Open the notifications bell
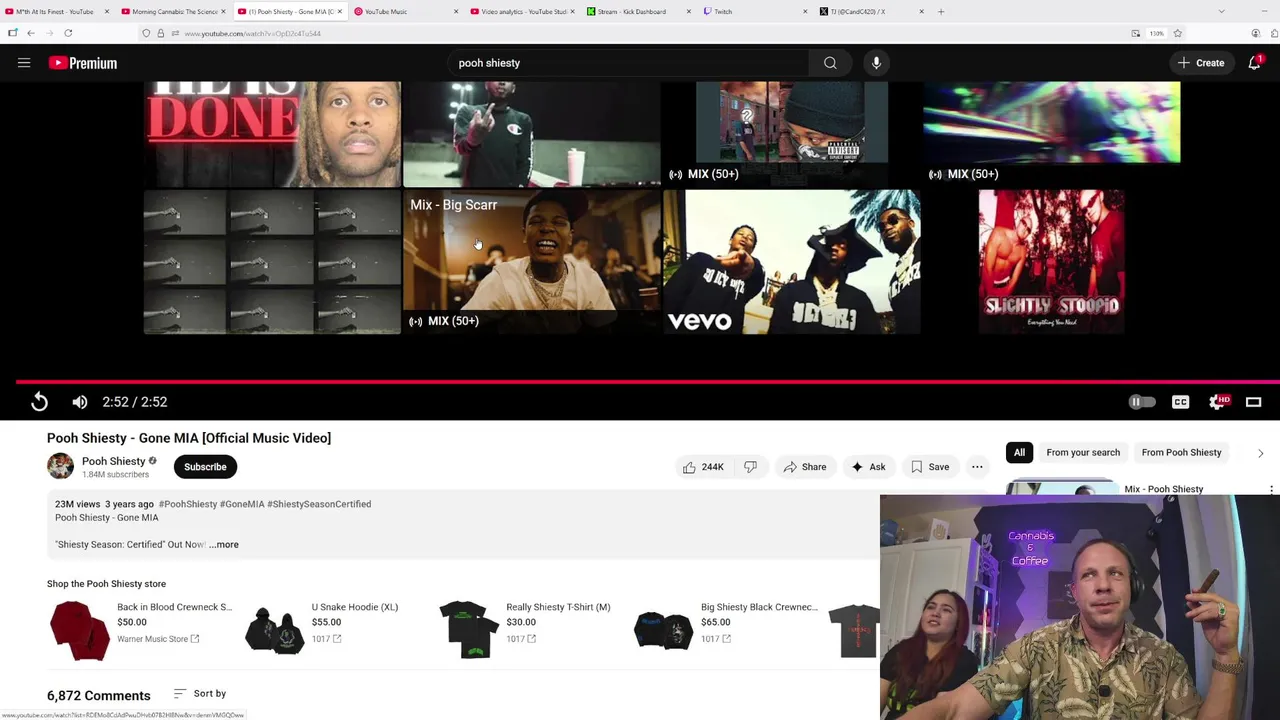The height and width of the screenshot is (720, 1280). click(x=1255, y=63)
